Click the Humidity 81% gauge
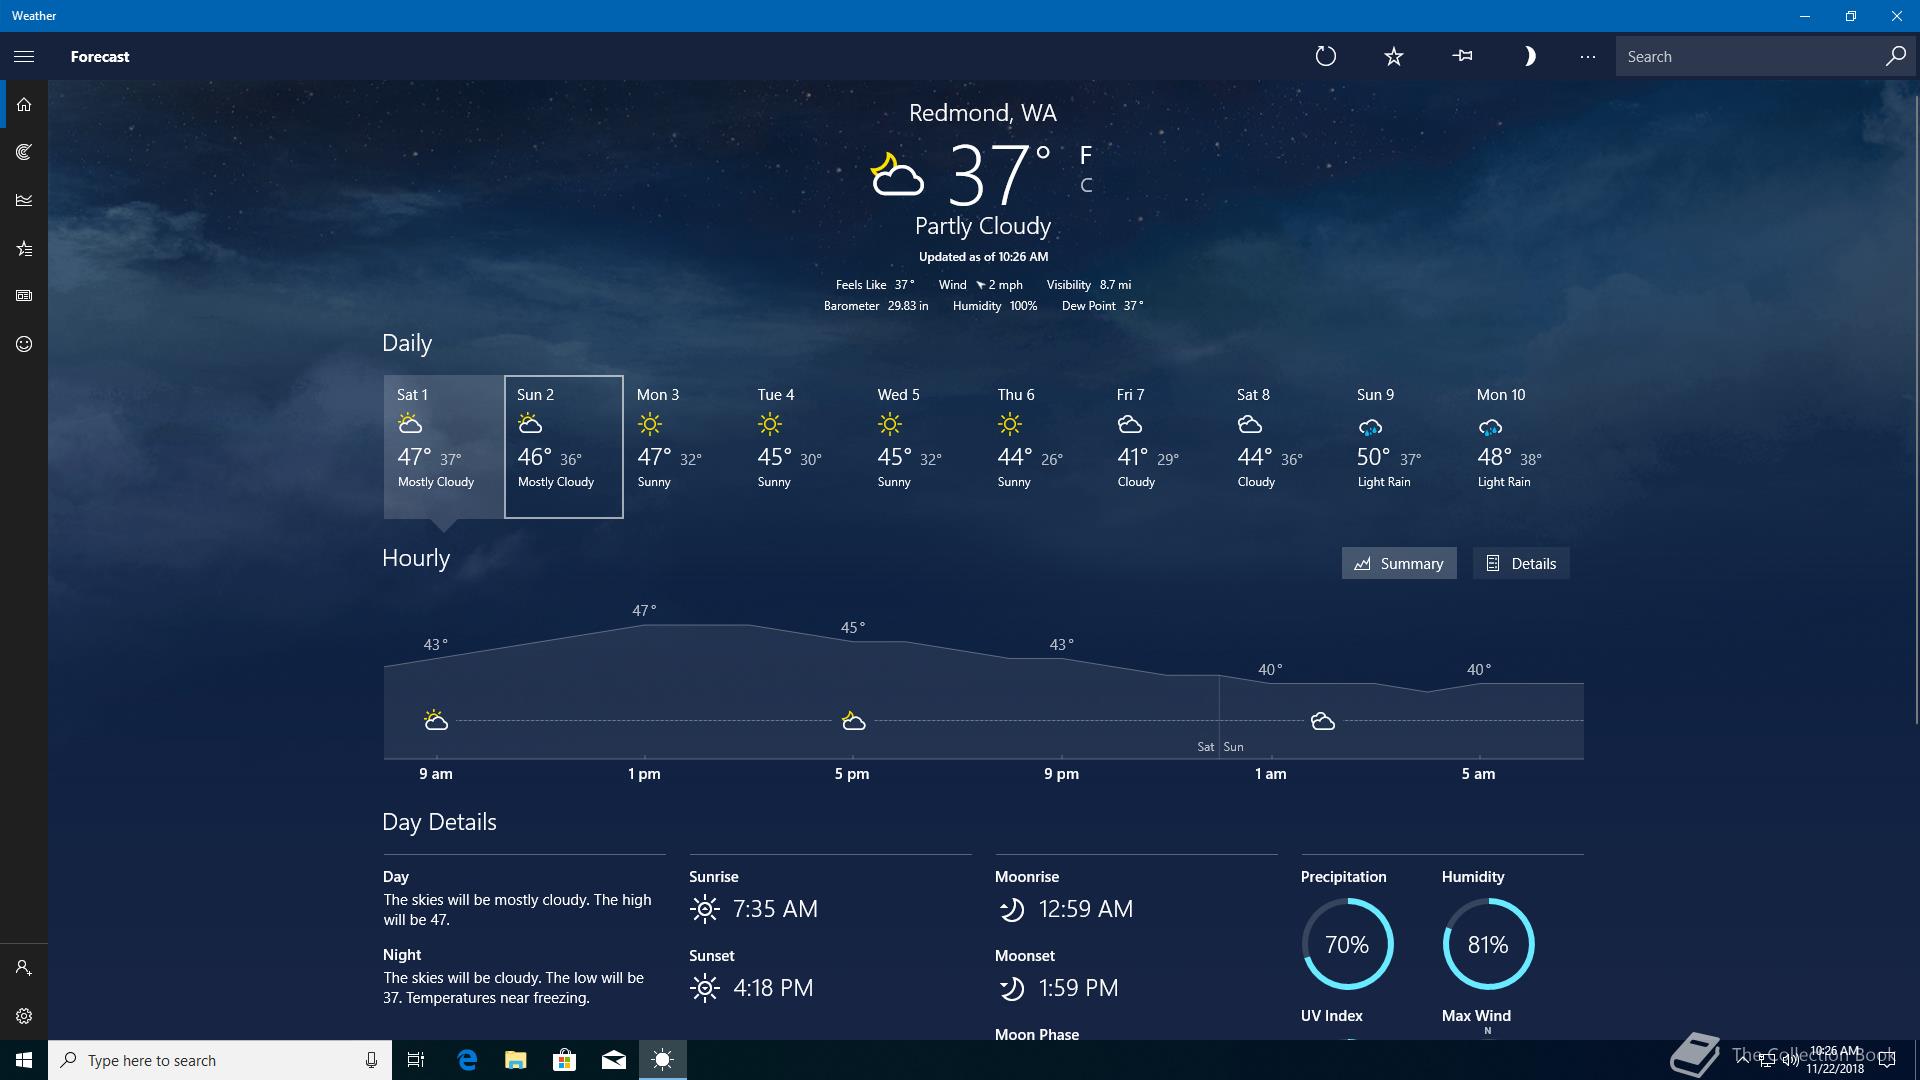1920x1080 pixels. [x=1488, y=944]
